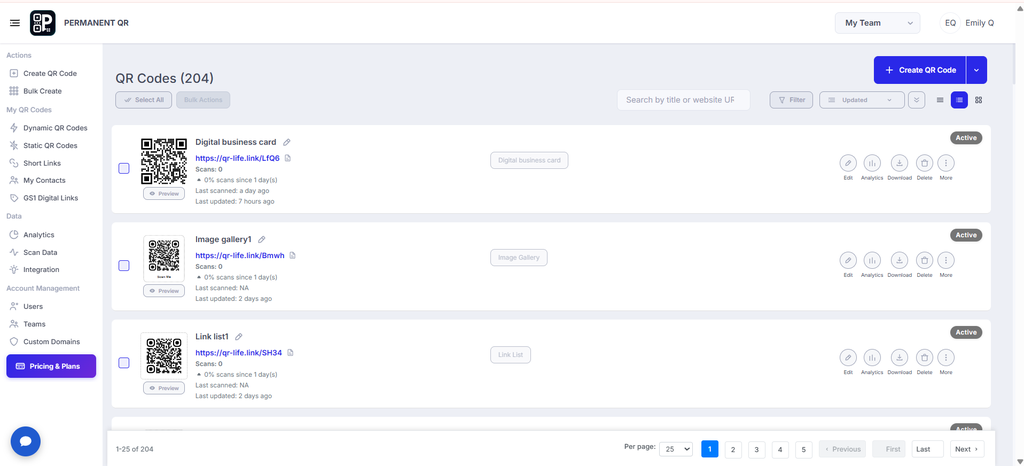Go to the Next page

click(967, 449)
